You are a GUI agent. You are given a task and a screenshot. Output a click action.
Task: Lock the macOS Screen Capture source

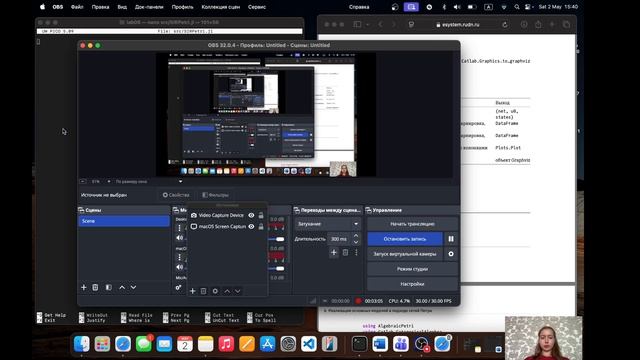point(261,226)
